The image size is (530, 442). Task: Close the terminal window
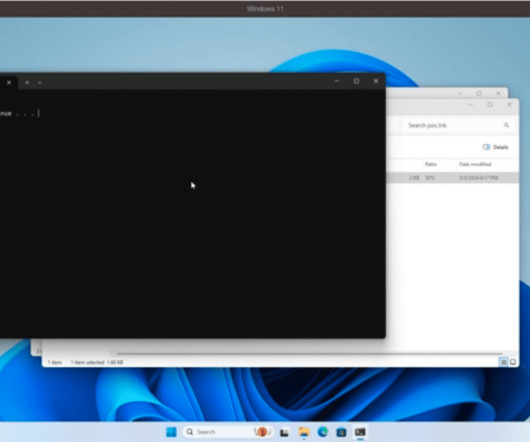[x=376, y=81]
